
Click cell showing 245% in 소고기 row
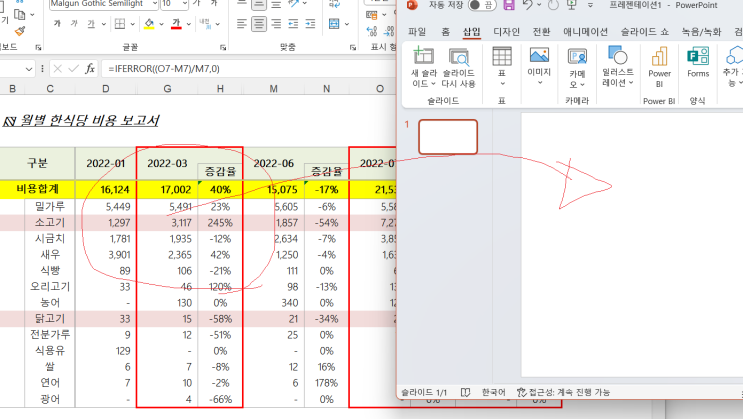tap(220, 223)
